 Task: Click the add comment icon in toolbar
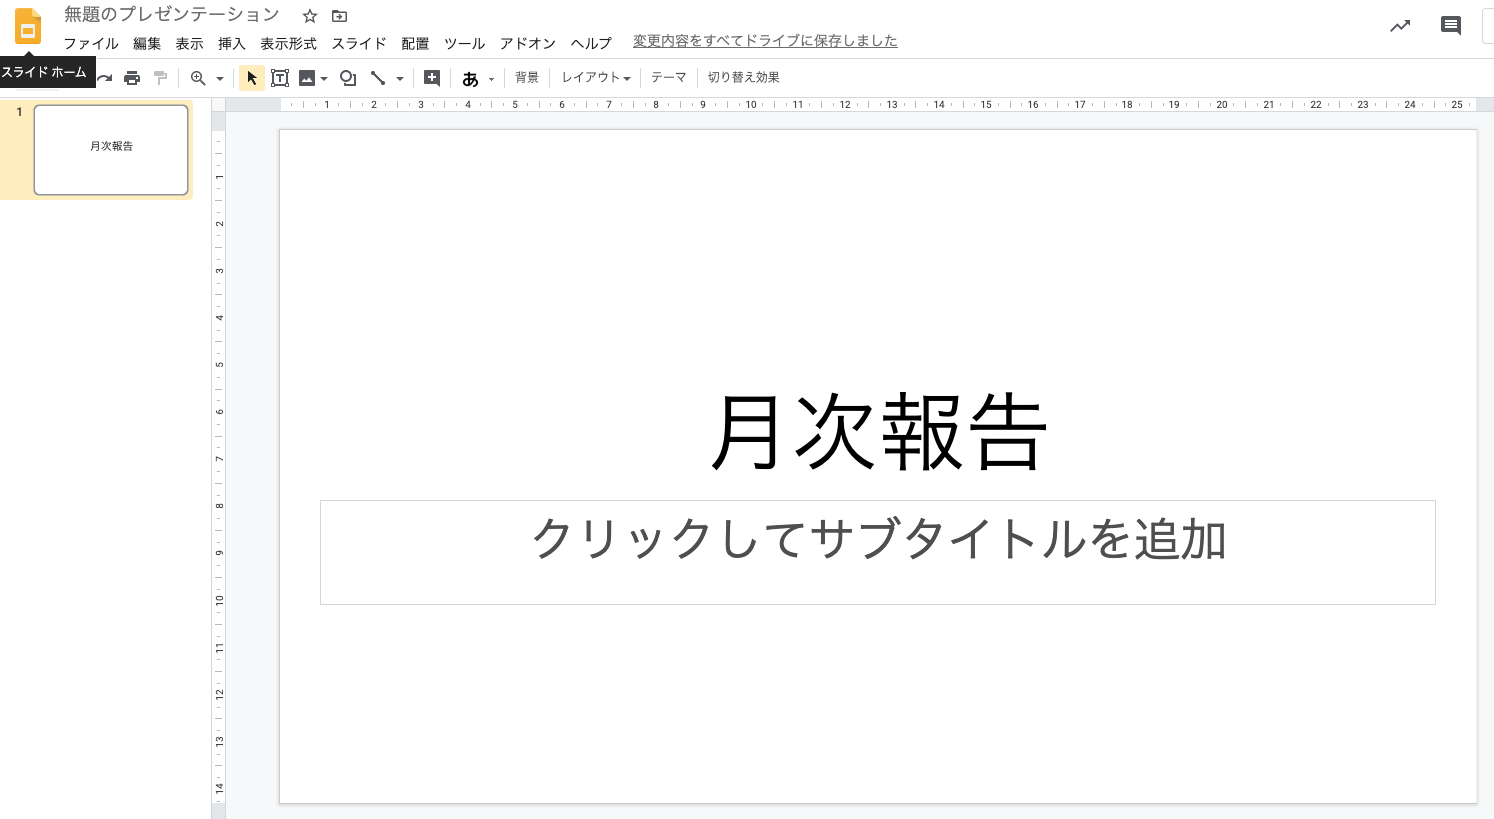(432, 78)
